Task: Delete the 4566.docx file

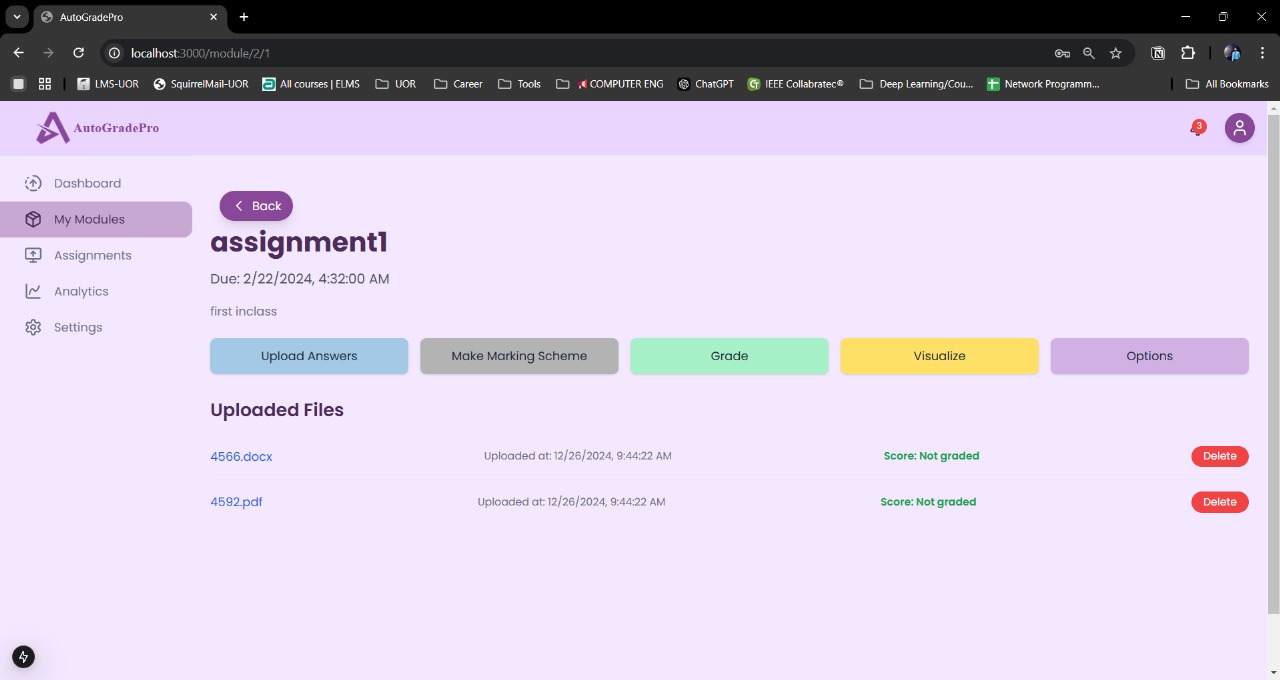Action: pyautogui.click(x=1219, y=456)
